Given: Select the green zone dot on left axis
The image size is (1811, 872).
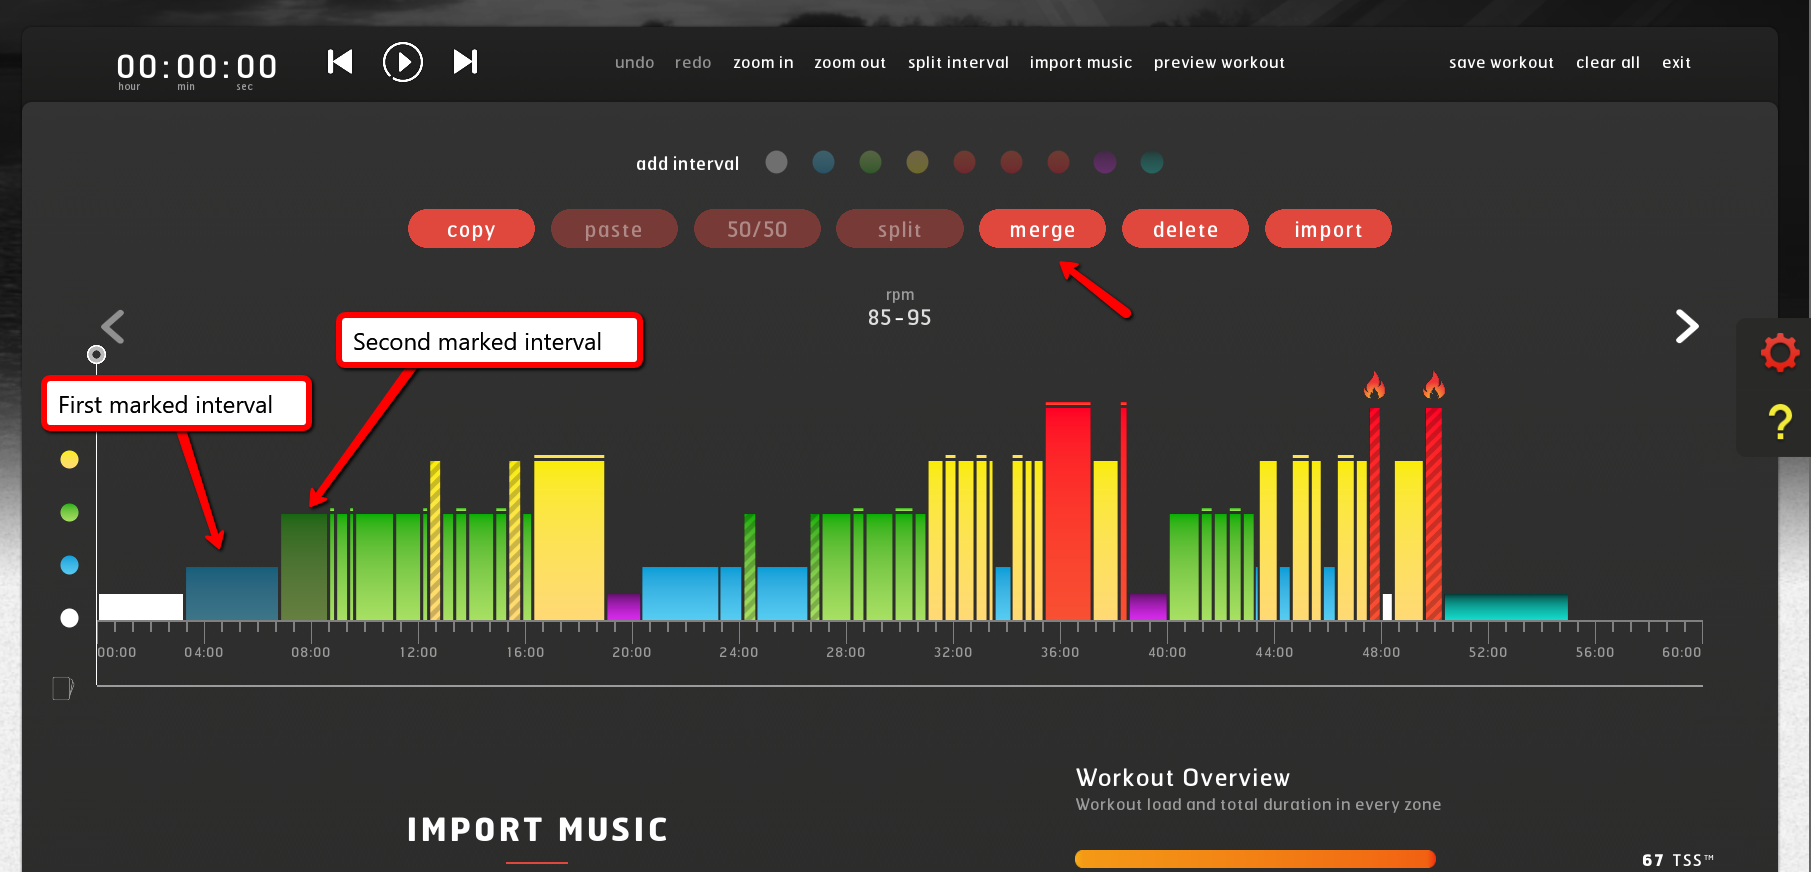Looking at the screenshot, I should click(69, 513).
